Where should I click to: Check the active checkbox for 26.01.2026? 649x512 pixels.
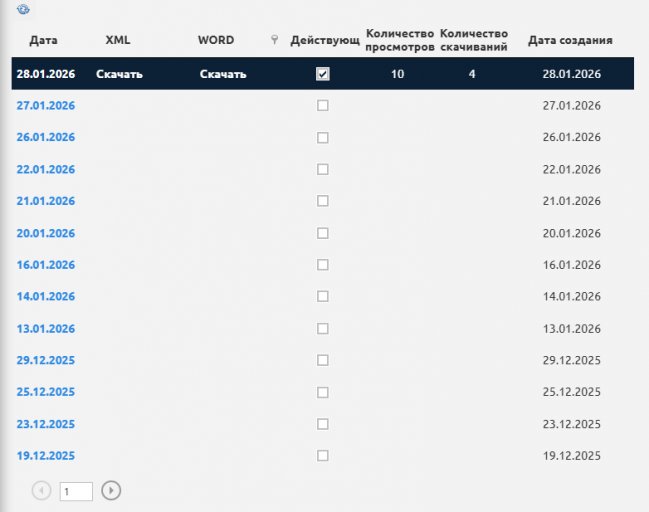tap(323, 137)
